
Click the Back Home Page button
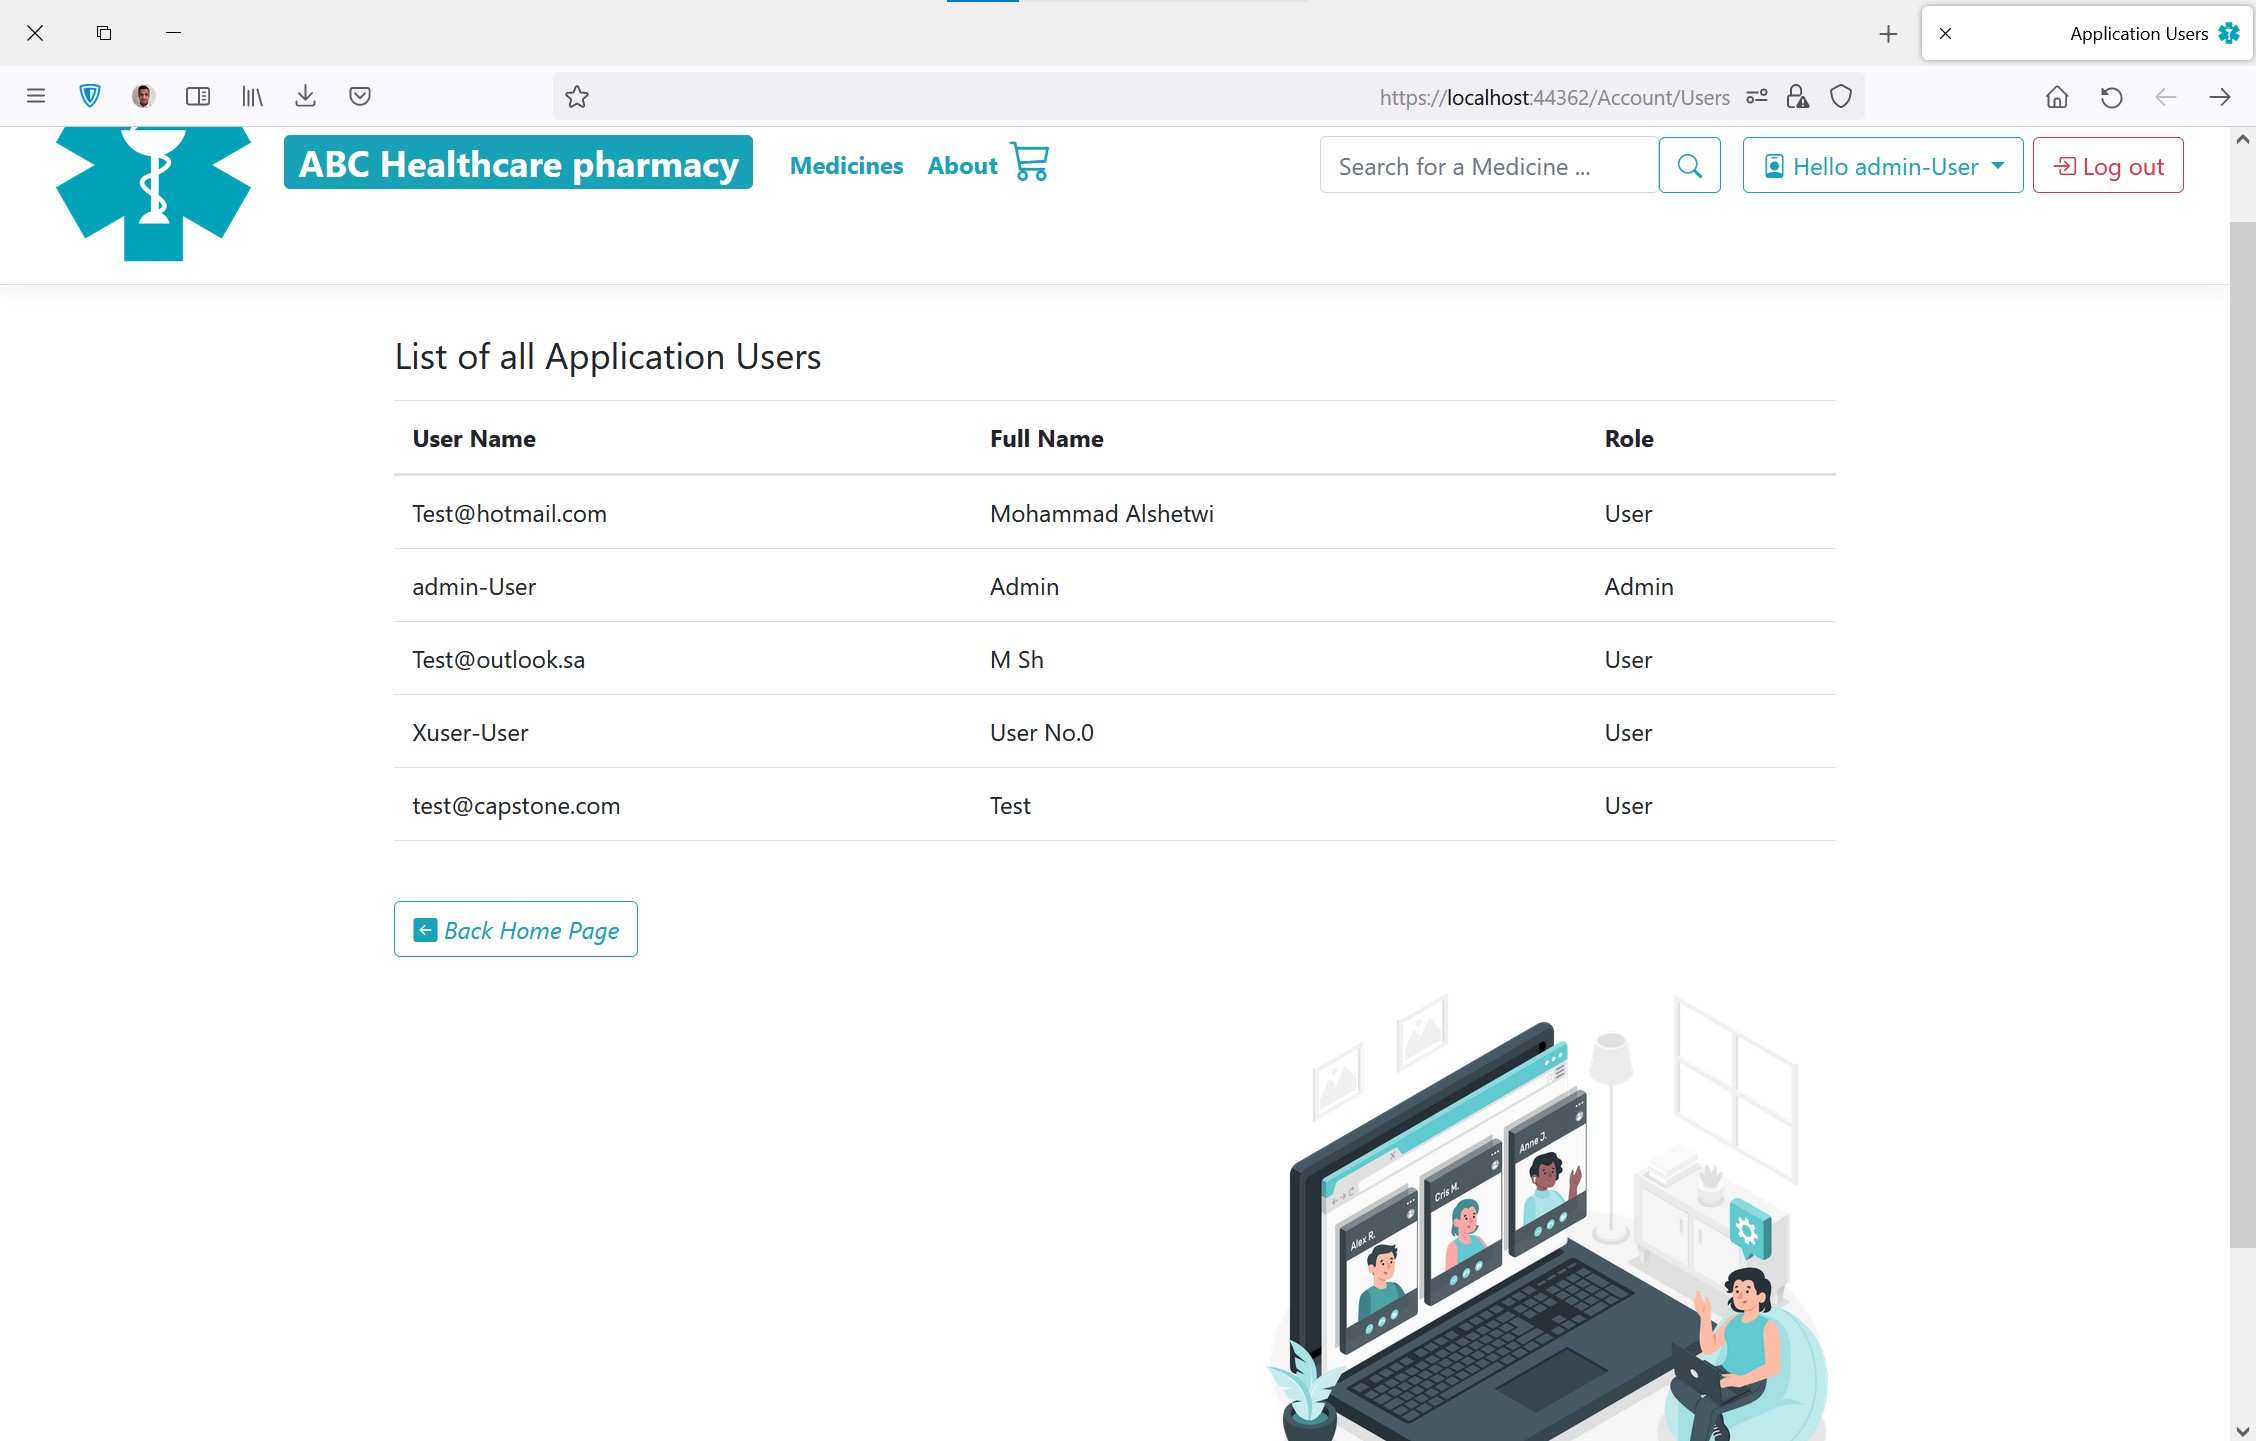[515, 929]
